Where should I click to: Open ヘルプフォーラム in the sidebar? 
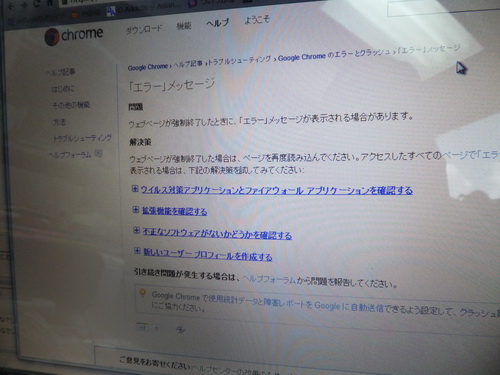click(x=70, y=155)
